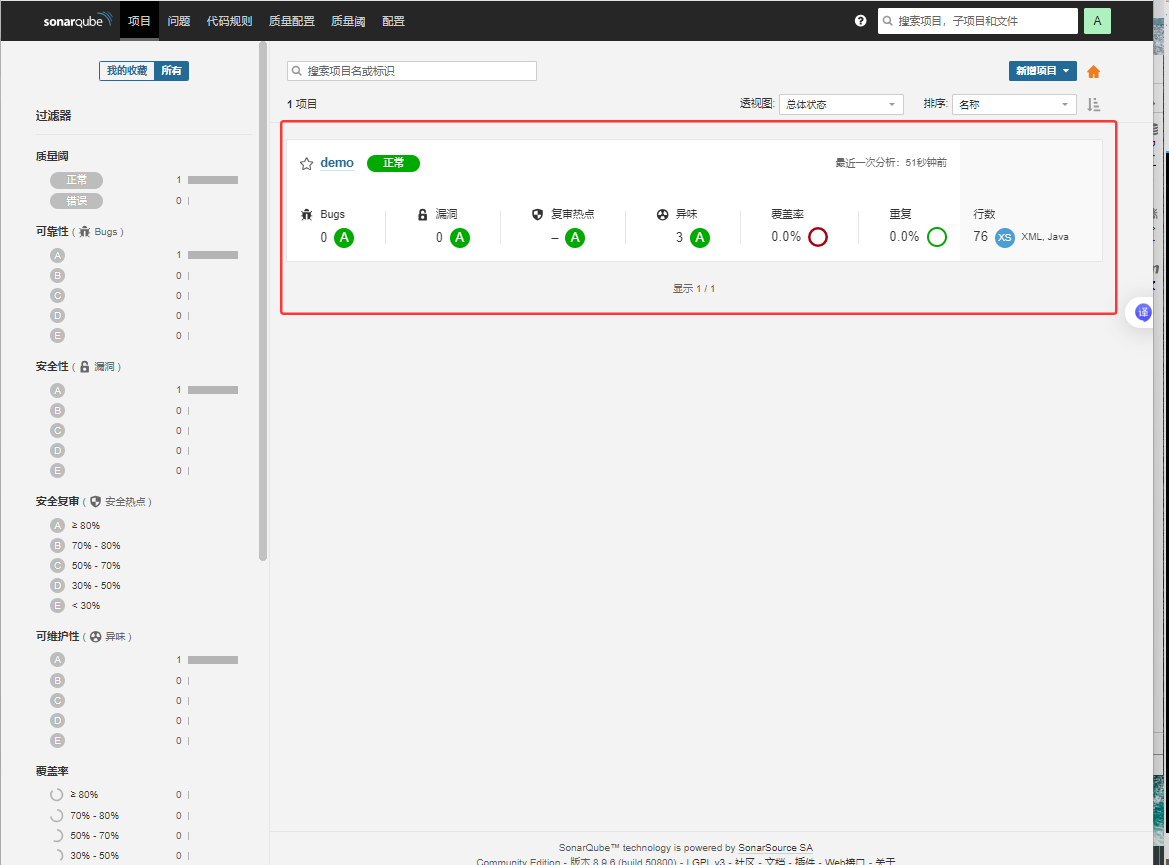Click the 正常 status badge on demo
Screen dimensions: 1169x865
point(394,163)
